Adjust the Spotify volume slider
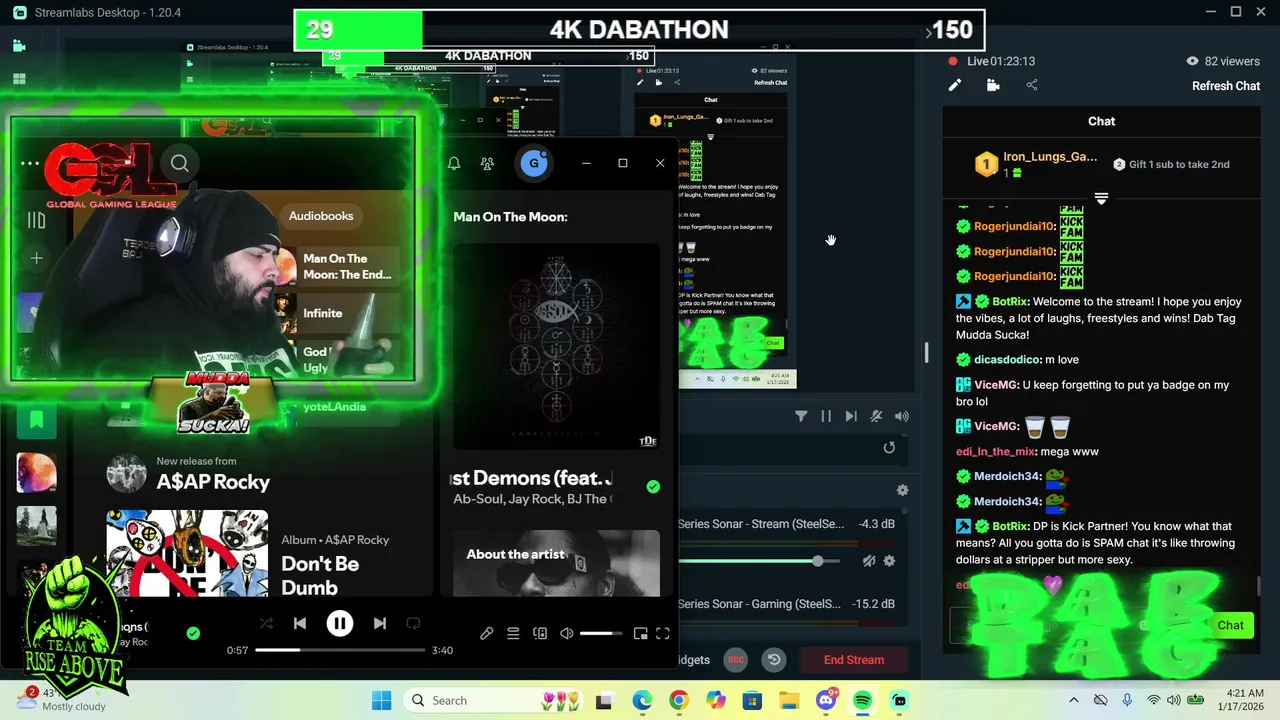 (601, 633)
